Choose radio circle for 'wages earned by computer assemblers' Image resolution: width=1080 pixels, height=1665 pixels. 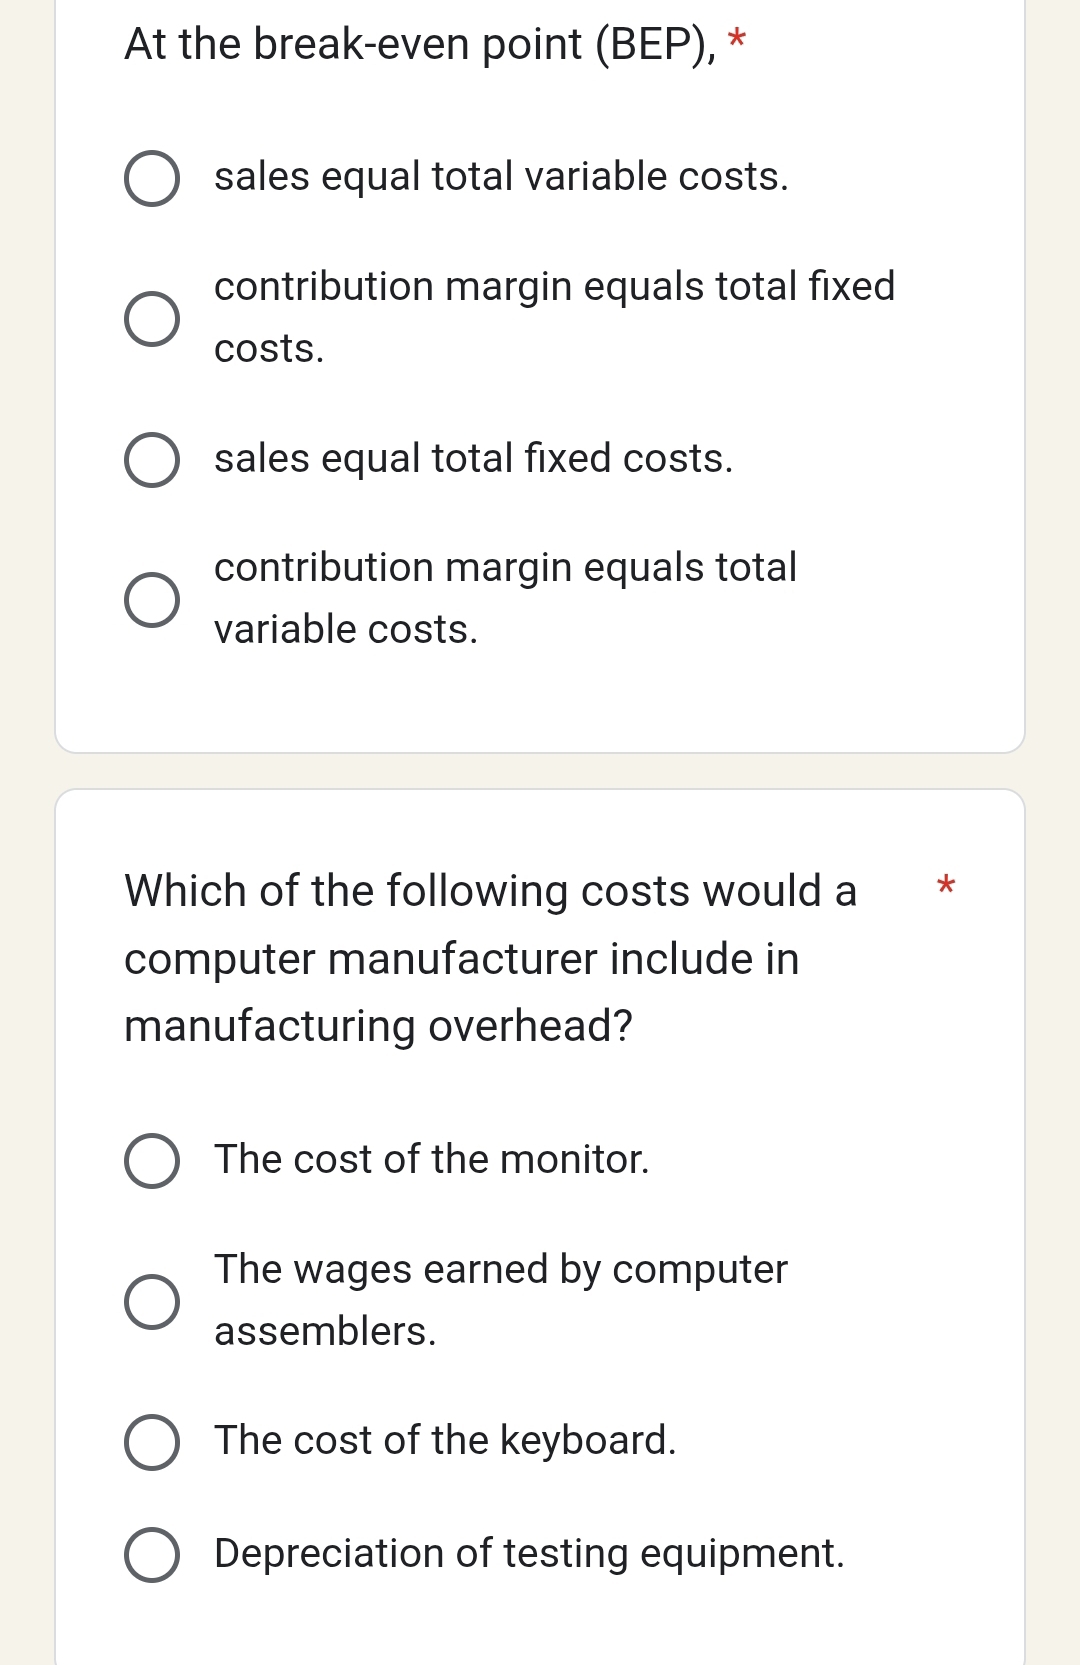point(152,1302)
